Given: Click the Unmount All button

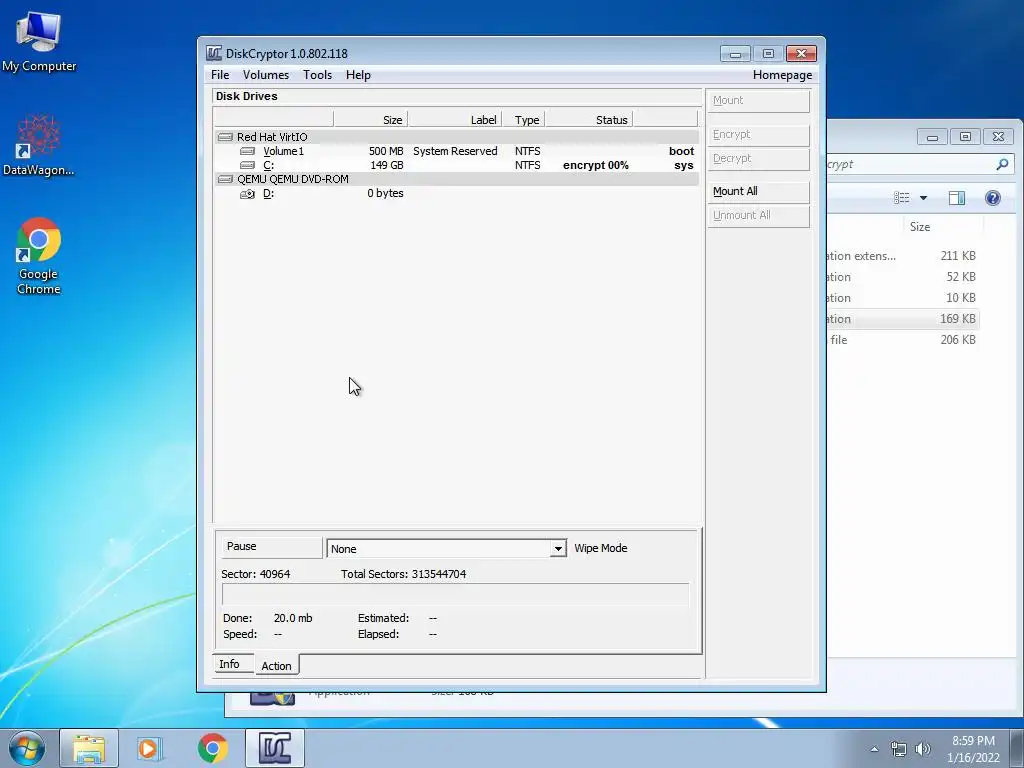Looking at the screenshot, I should (758, 216).
